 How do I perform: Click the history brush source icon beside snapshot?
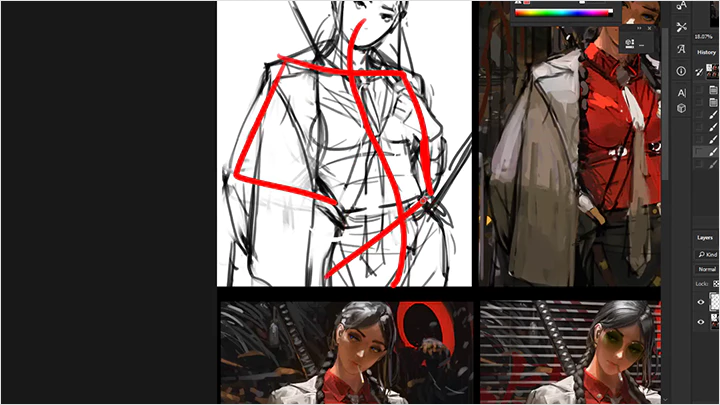tap(699, 71)
